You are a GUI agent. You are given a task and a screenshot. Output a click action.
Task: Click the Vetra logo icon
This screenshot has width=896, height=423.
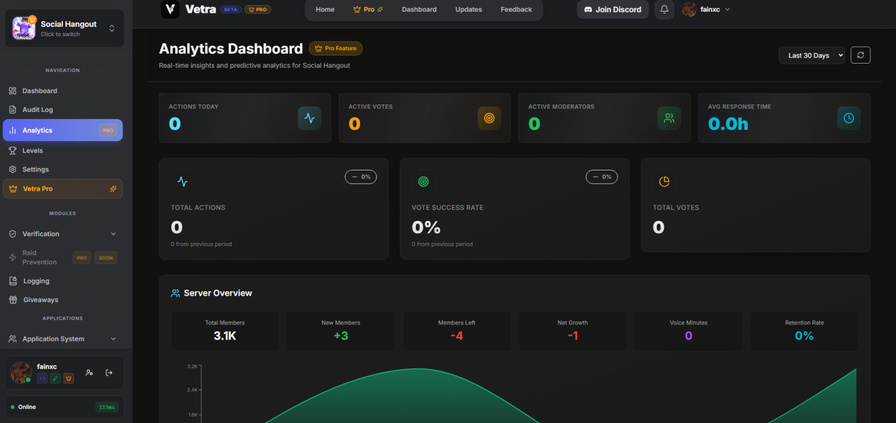170,9
